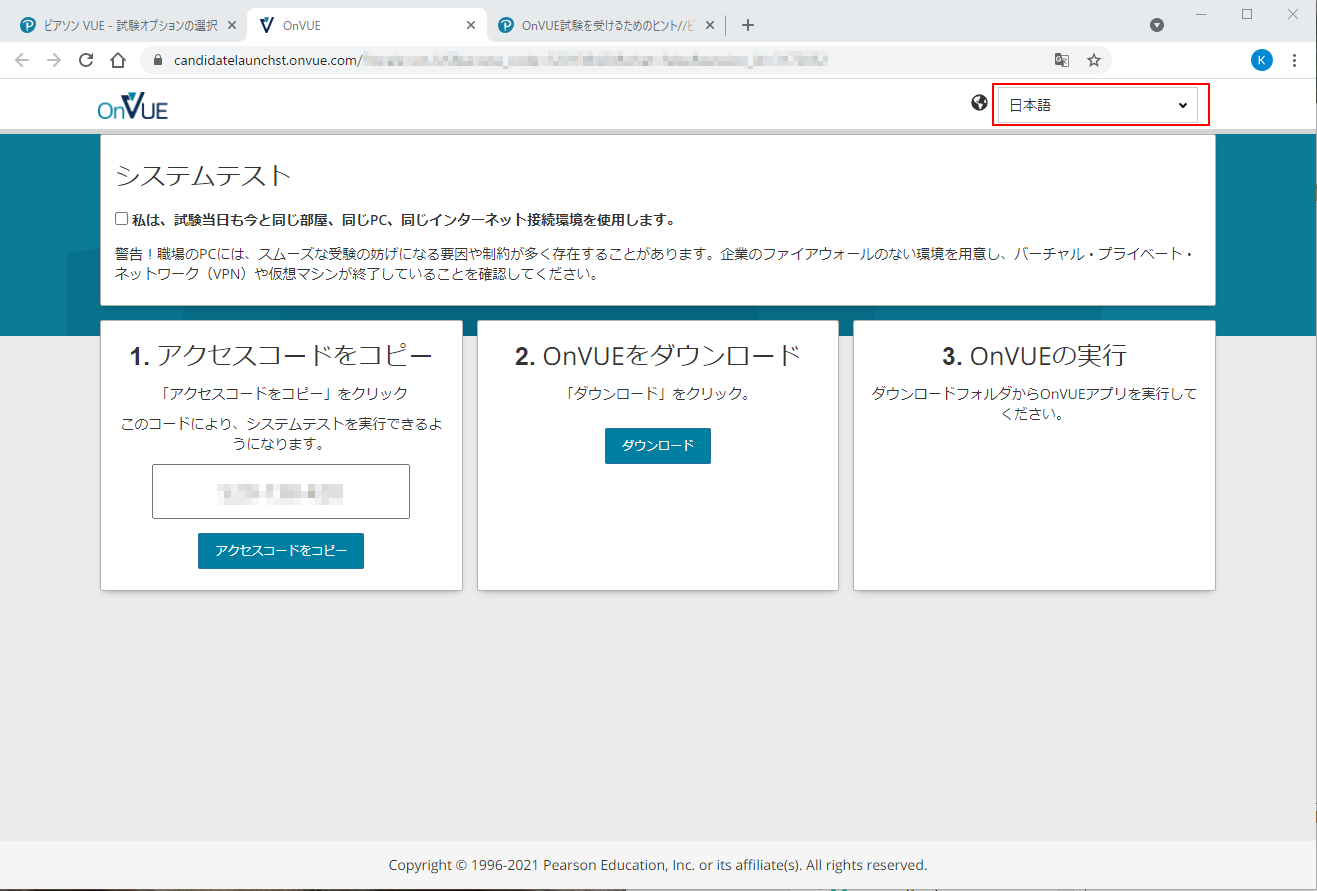Reload the page with refresh icon
Image resolution: width=1317 pixels, height=891 pixels.
[86, 60]
